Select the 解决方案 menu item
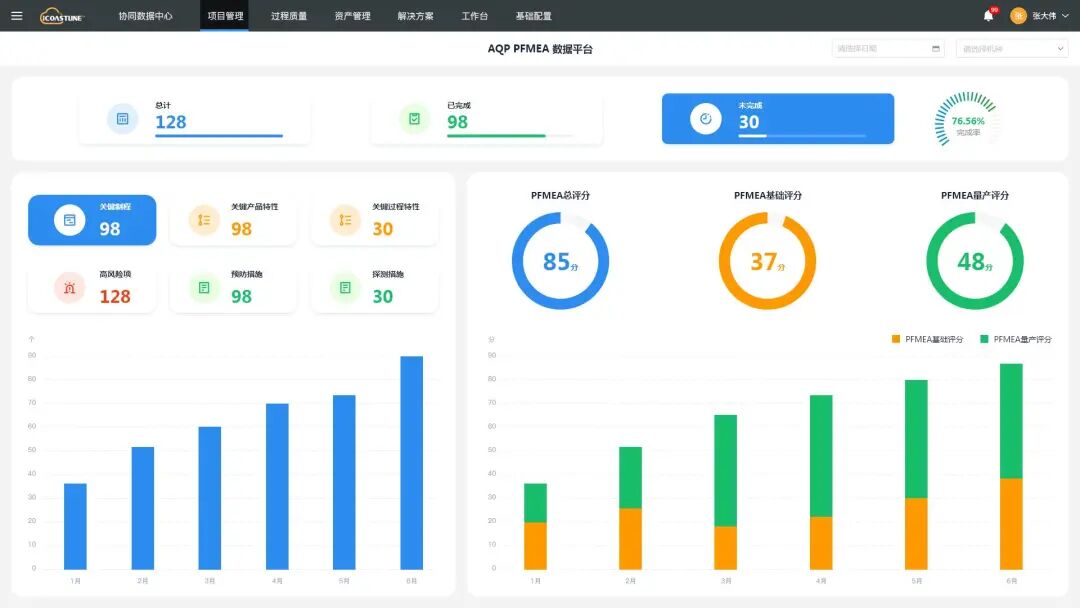 click(x=415, y=16)
